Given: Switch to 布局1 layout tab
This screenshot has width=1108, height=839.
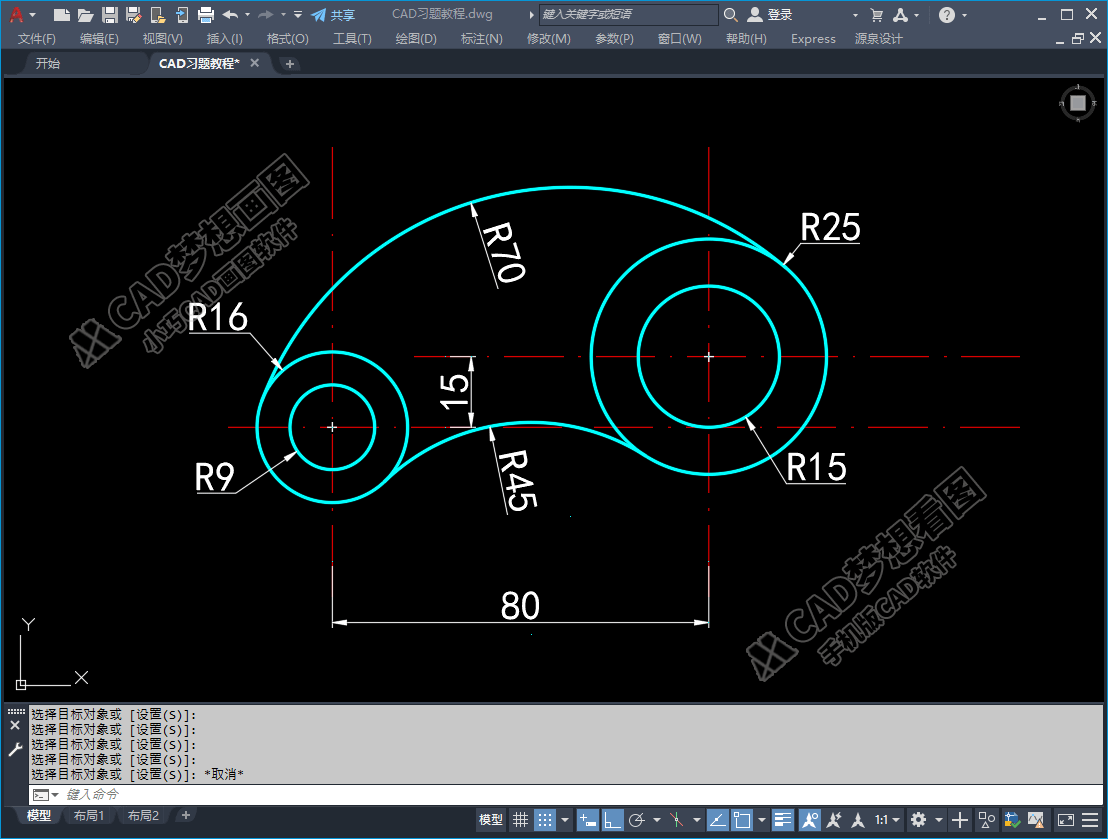Looking at the screenshot, I should 89,816.
